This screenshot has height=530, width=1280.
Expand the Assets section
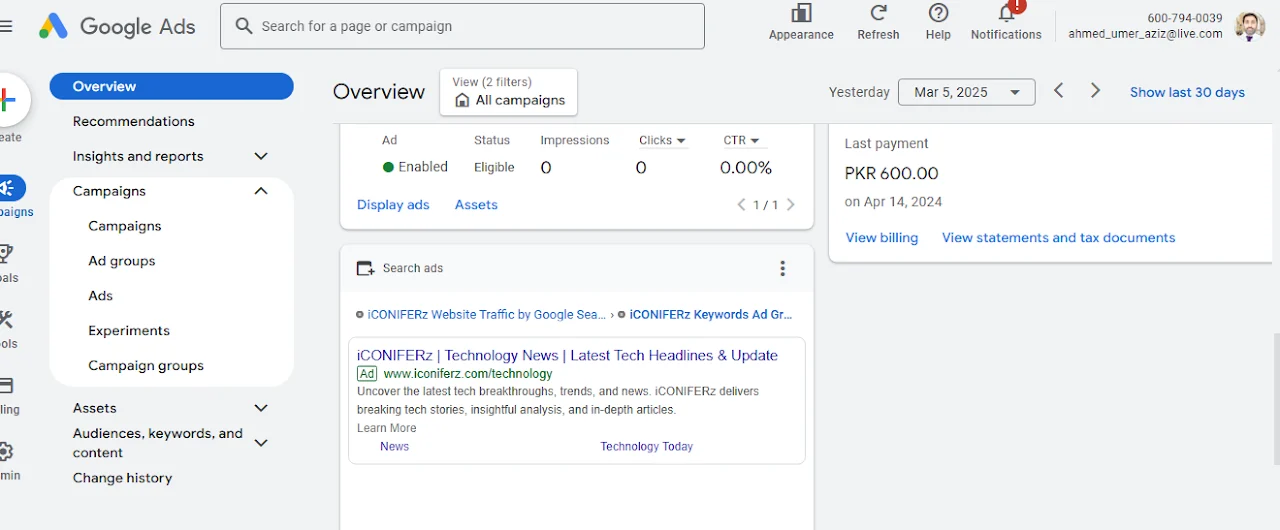click(x=261, y=408)
